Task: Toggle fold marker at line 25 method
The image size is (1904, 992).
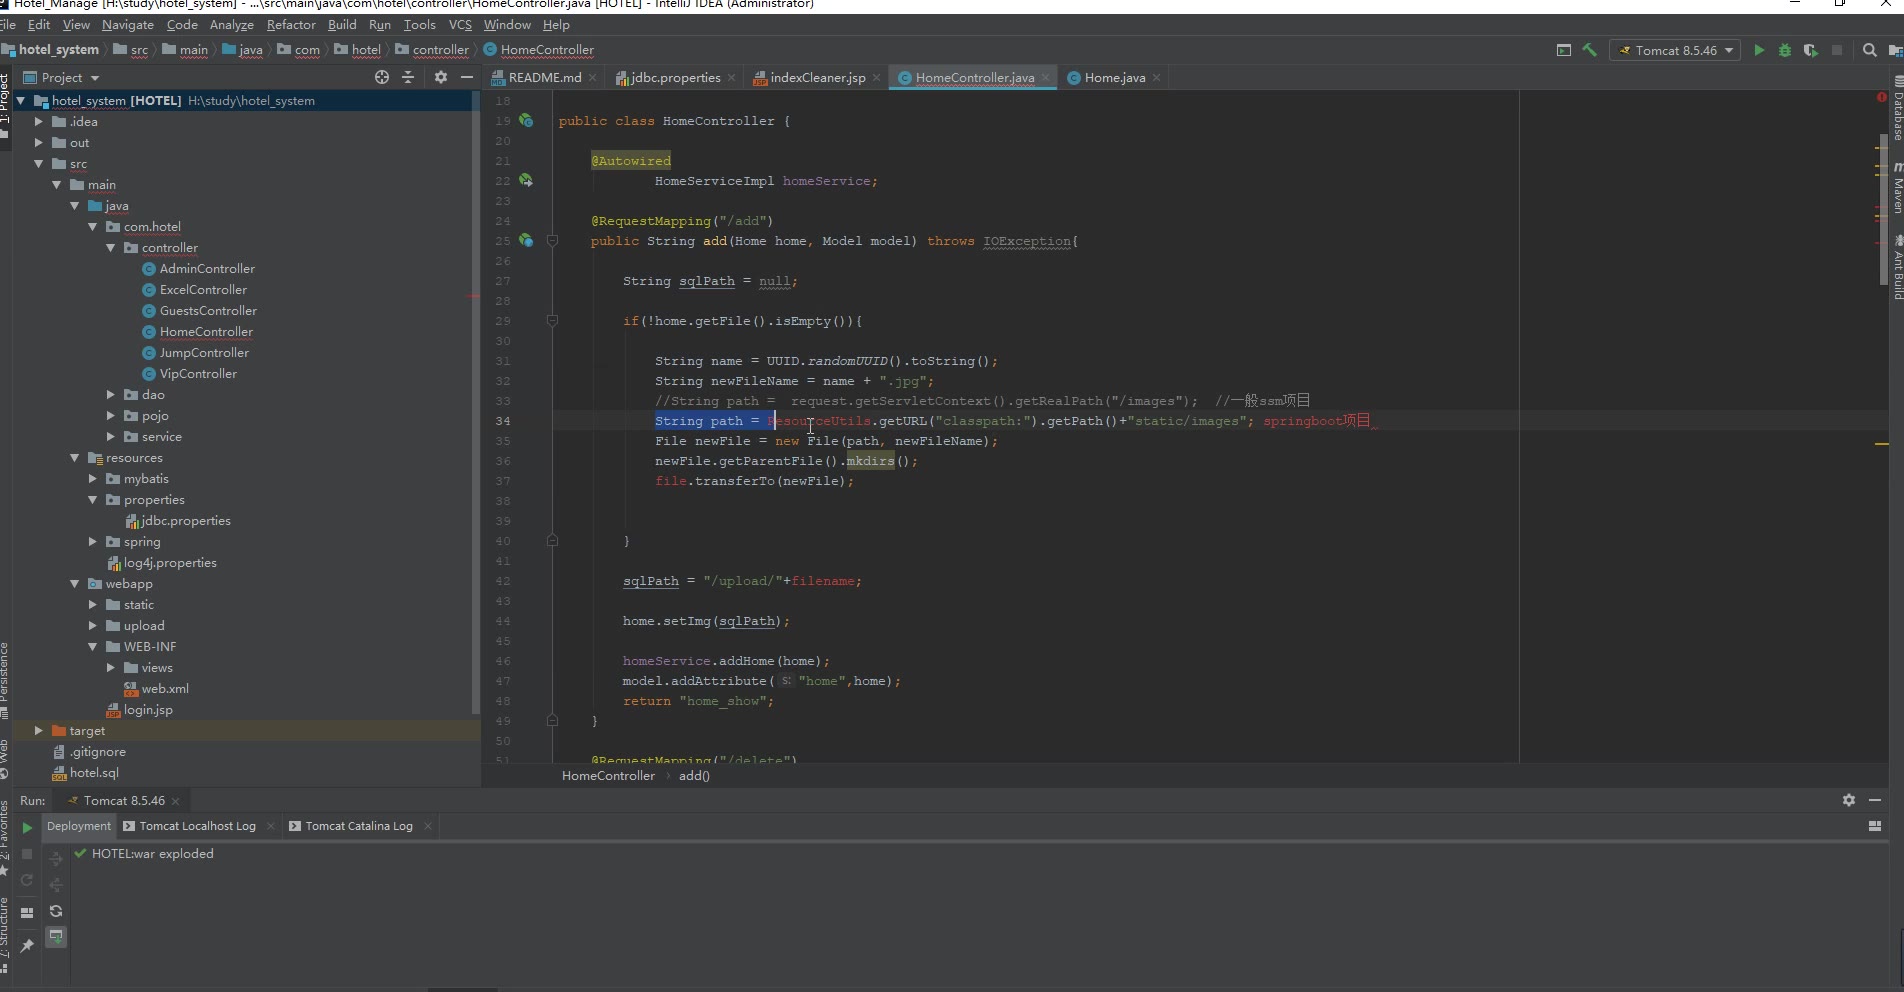Action: [552, 241]
